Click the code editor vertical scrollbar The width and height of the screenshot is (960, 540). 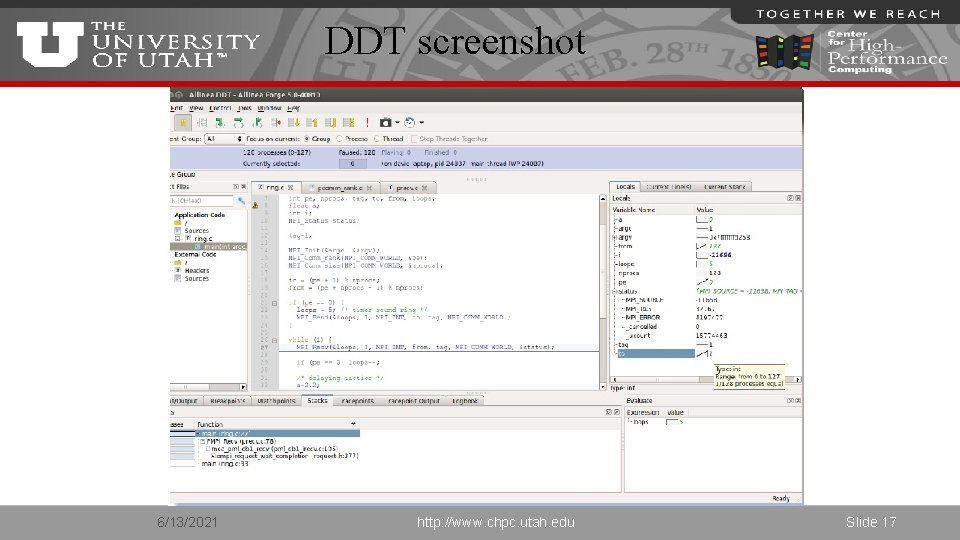(x=602, y=292)
